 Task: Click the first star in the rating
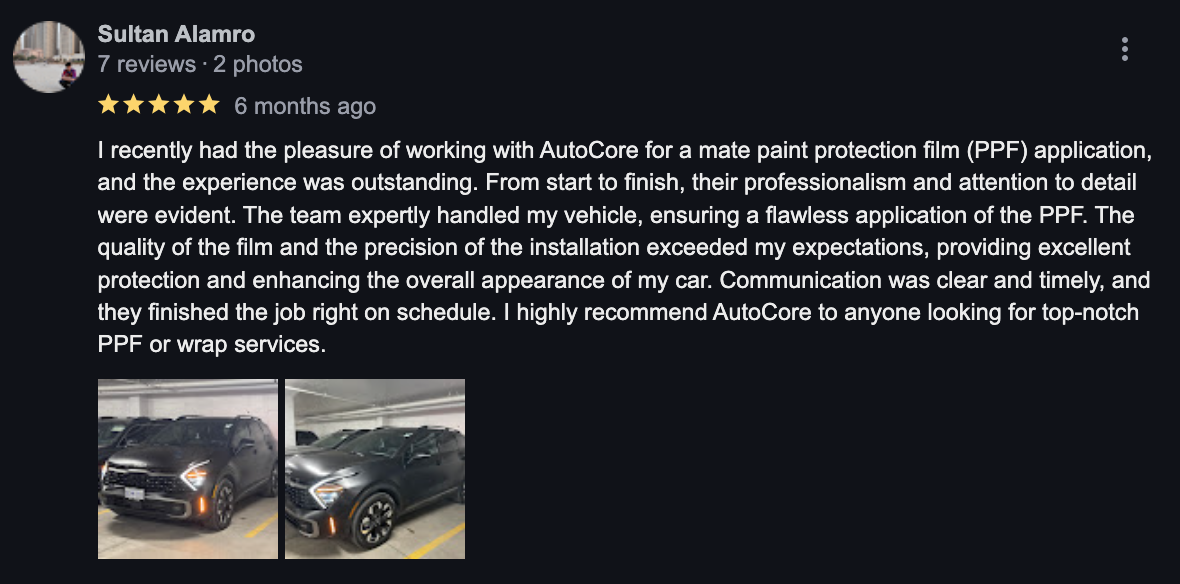108,105
